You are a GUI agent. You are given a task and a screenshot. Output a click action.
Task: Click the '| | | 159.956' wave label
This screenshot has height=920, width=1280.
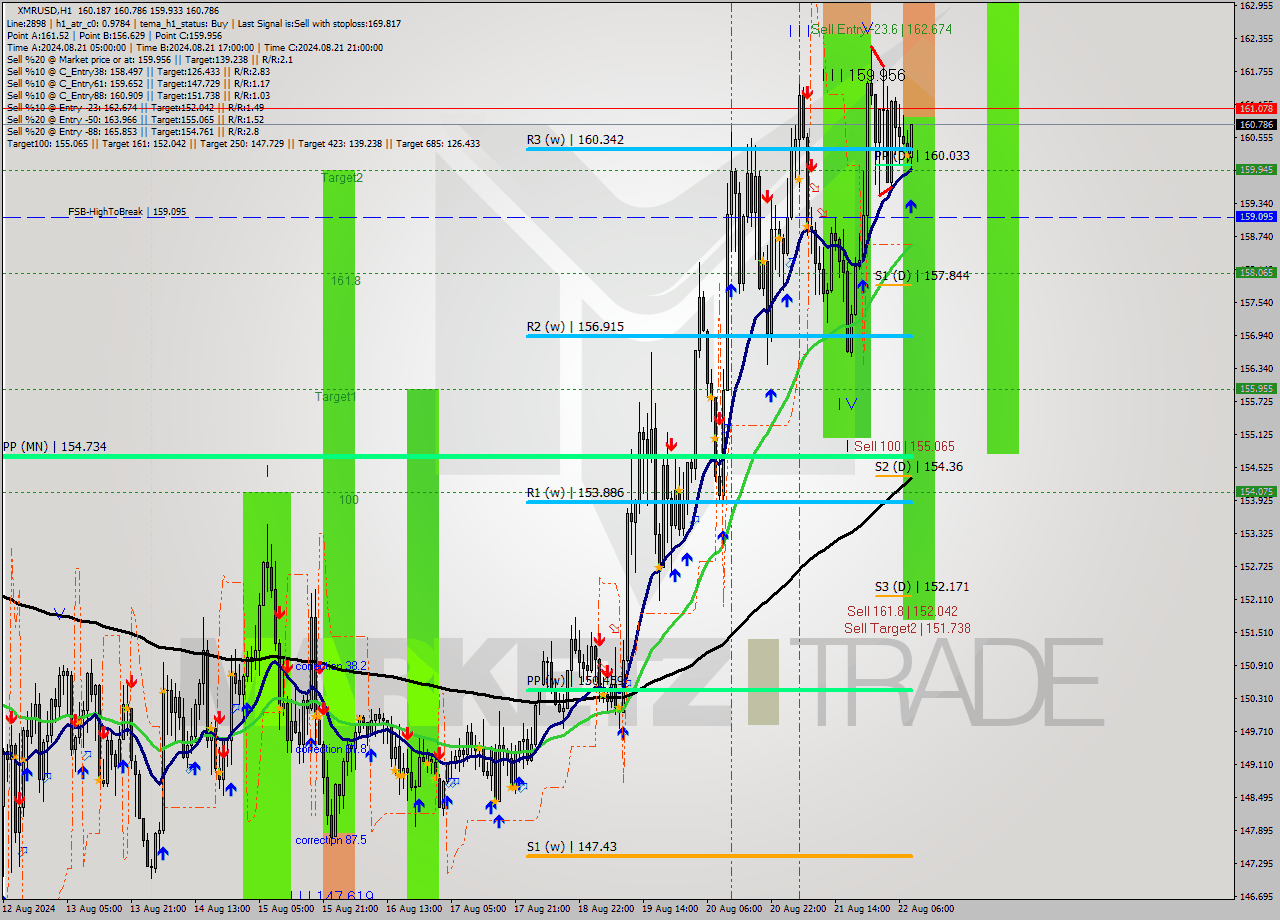point(864,75)
